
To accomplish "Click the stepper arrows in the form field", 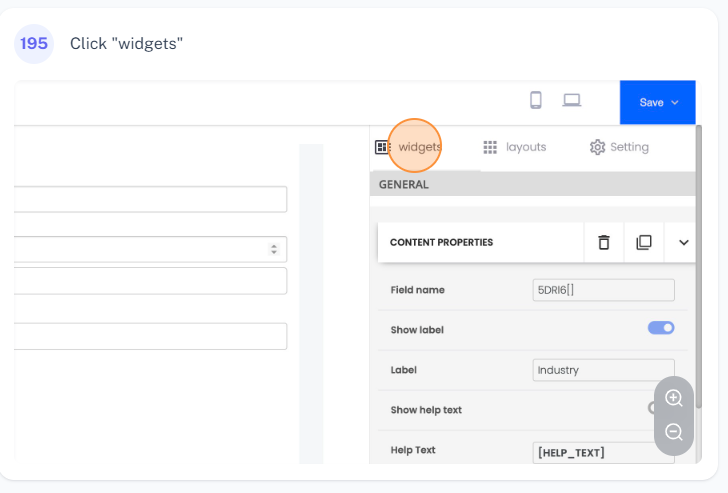I will (274, 249).
